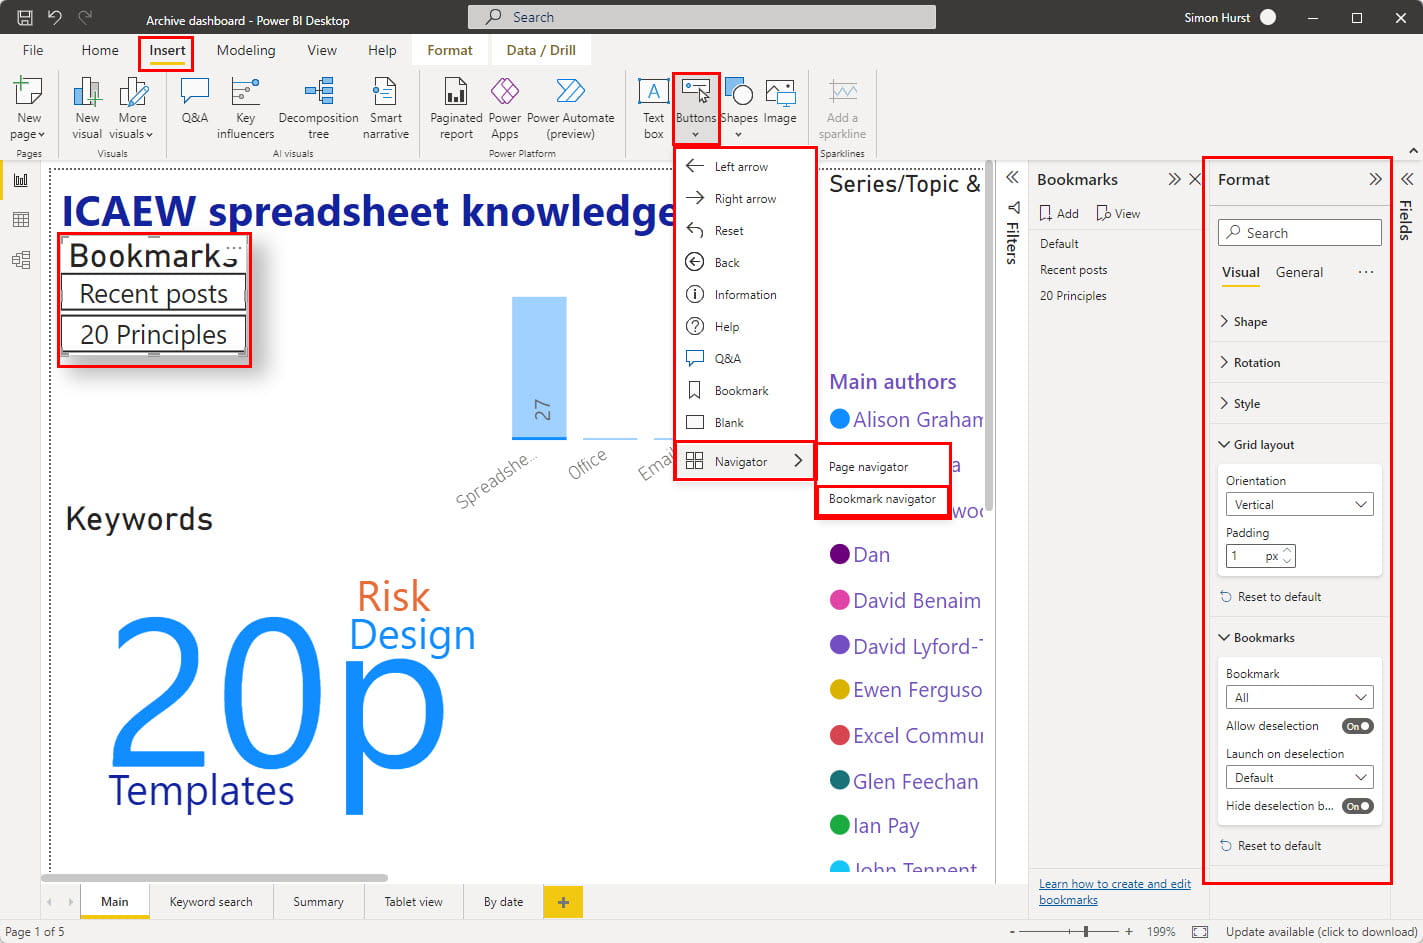Open the Bookmark dropdown set to All

(x=1299, y=697)
